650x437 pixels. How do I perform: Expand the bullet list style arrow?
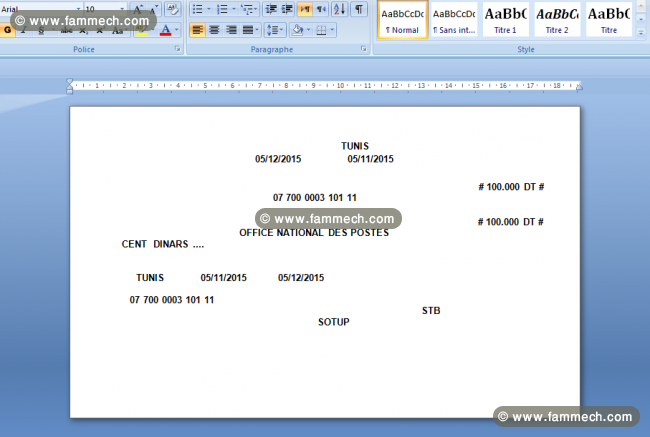pyautogui.click(x=209, y=9)
